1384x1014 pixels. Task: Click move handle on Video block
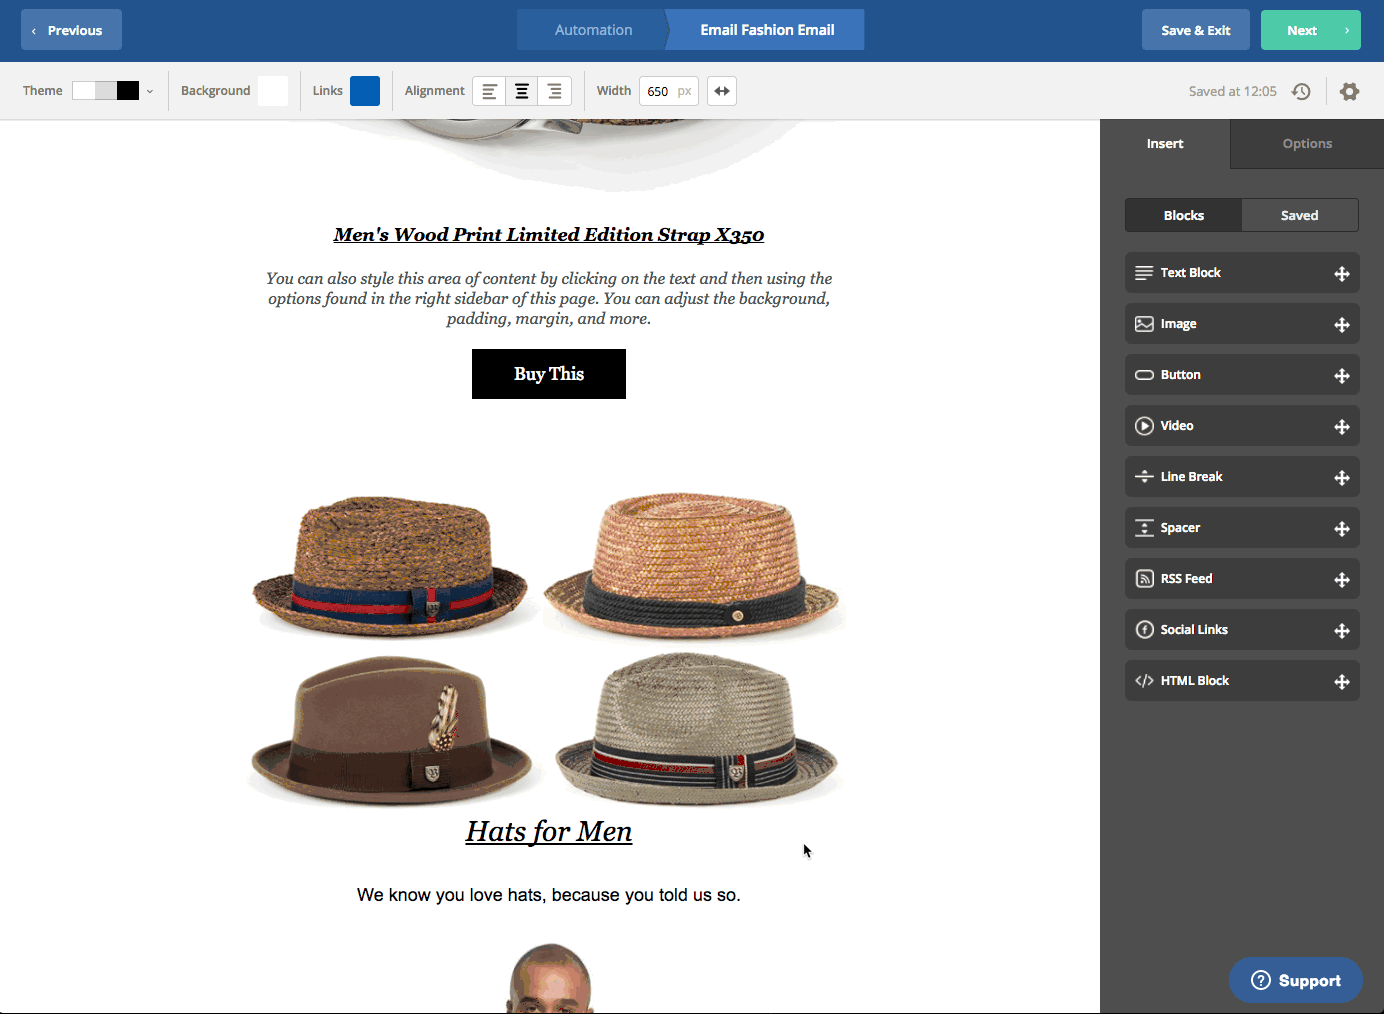[1342, 427]
